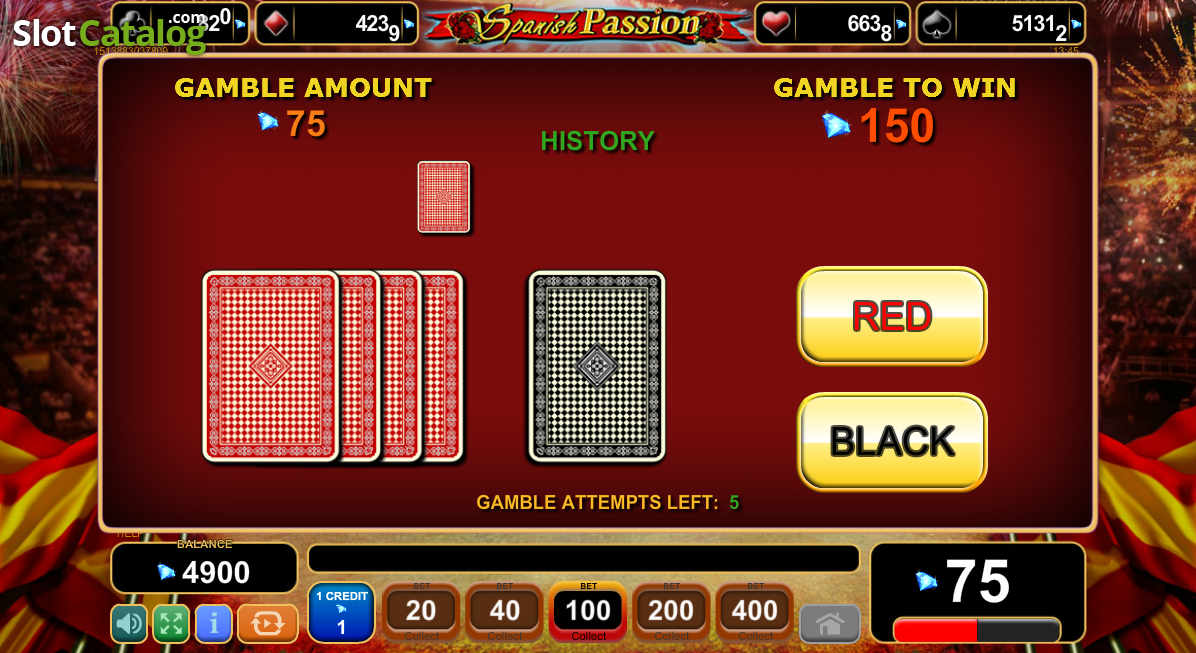This screenshot has width=1196, height=653.
Task: Collect with the 40 bet button
Action: (x=504, y=612)
